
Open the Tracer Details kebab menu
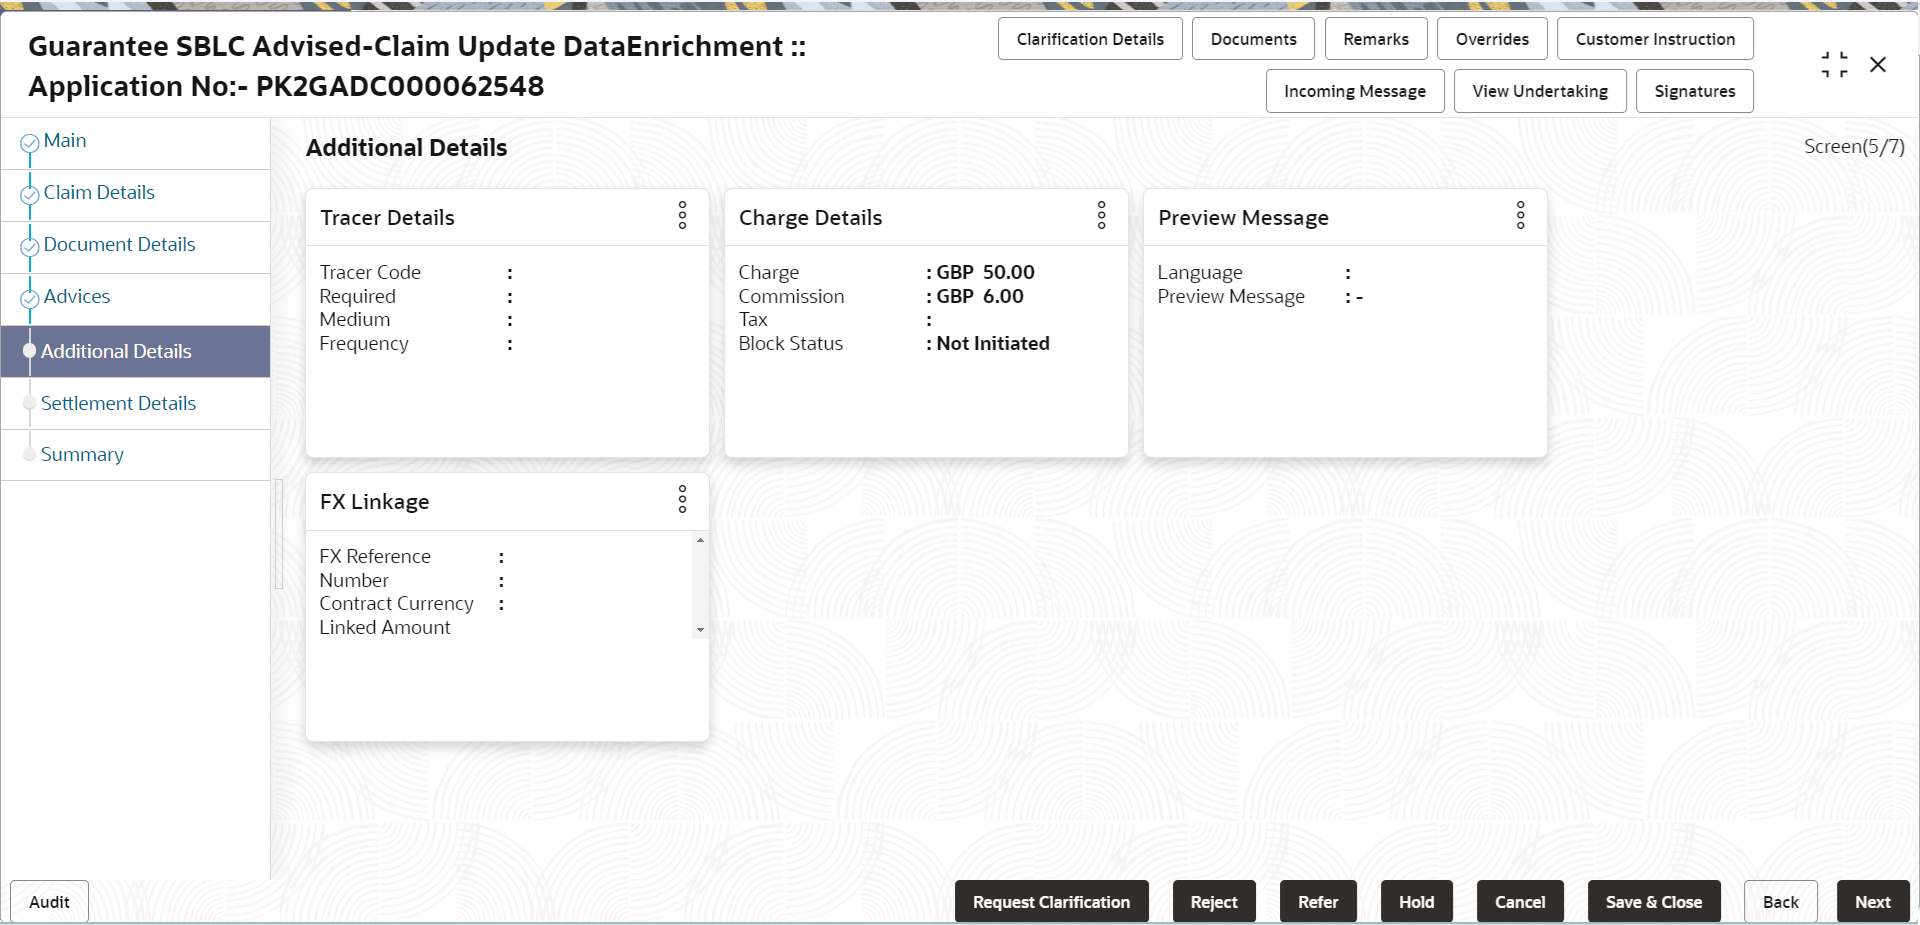(x=682, y=215)
